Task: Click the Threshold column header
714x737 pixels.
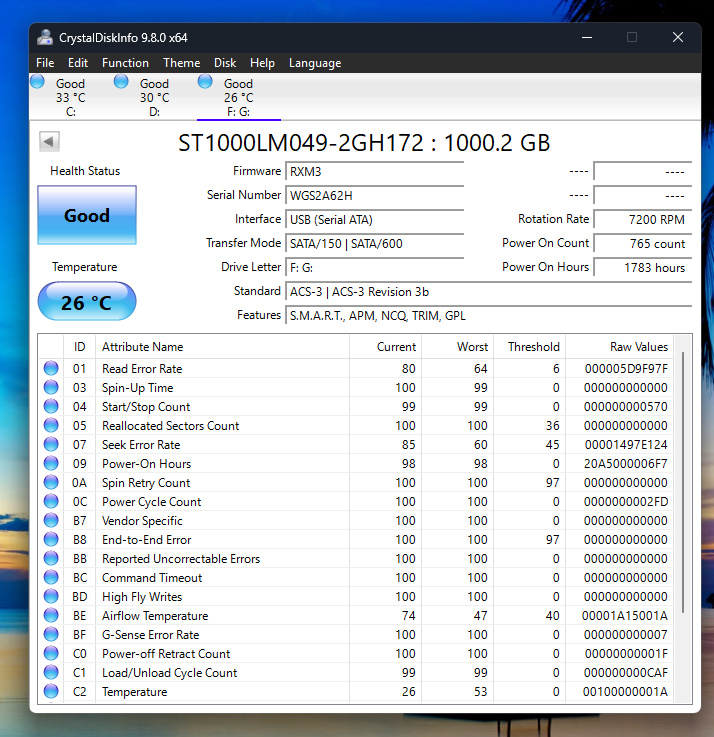Action: (x=529, y=347)
